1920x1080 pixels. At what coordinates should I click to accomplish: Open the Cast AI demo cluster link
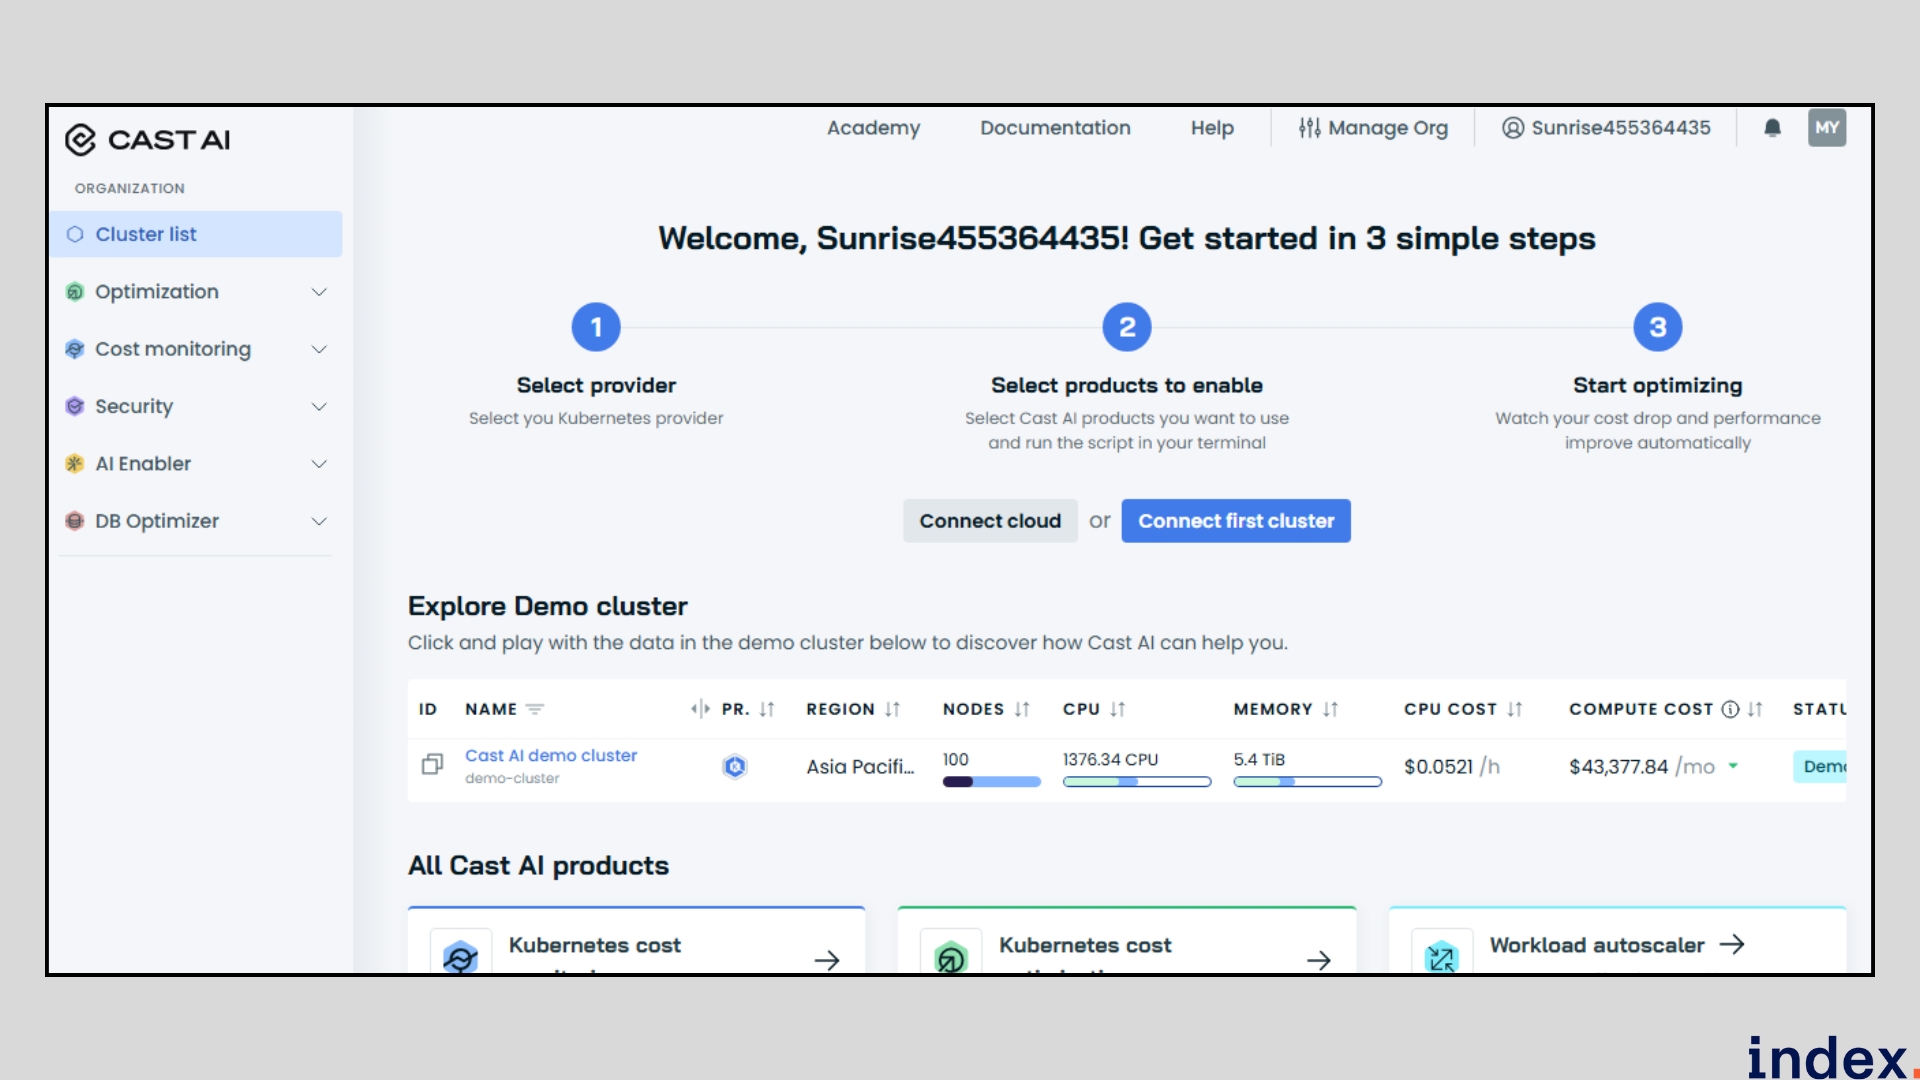click(550, 755)
